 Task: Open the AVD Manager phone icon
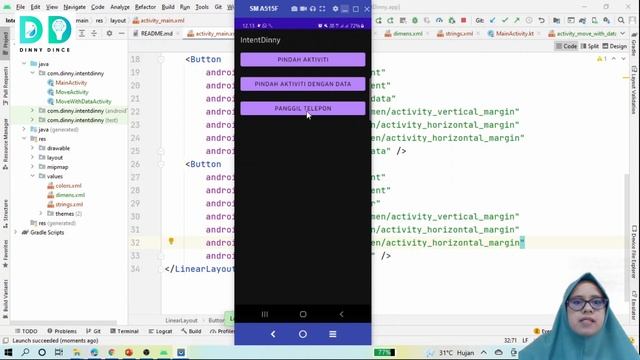595,20
